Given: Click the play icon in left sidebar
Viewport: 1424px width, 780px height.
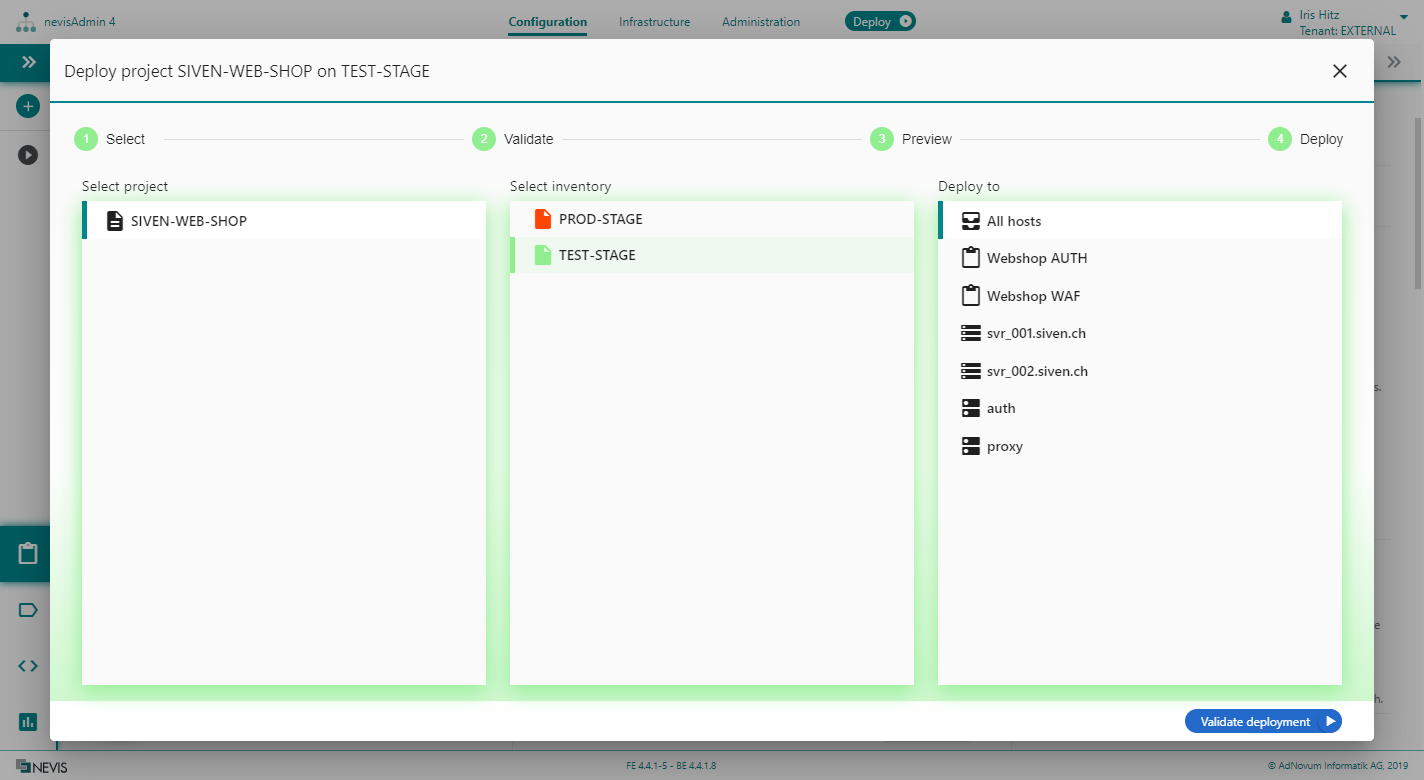Looking at the screenshot, I should 28,155.
